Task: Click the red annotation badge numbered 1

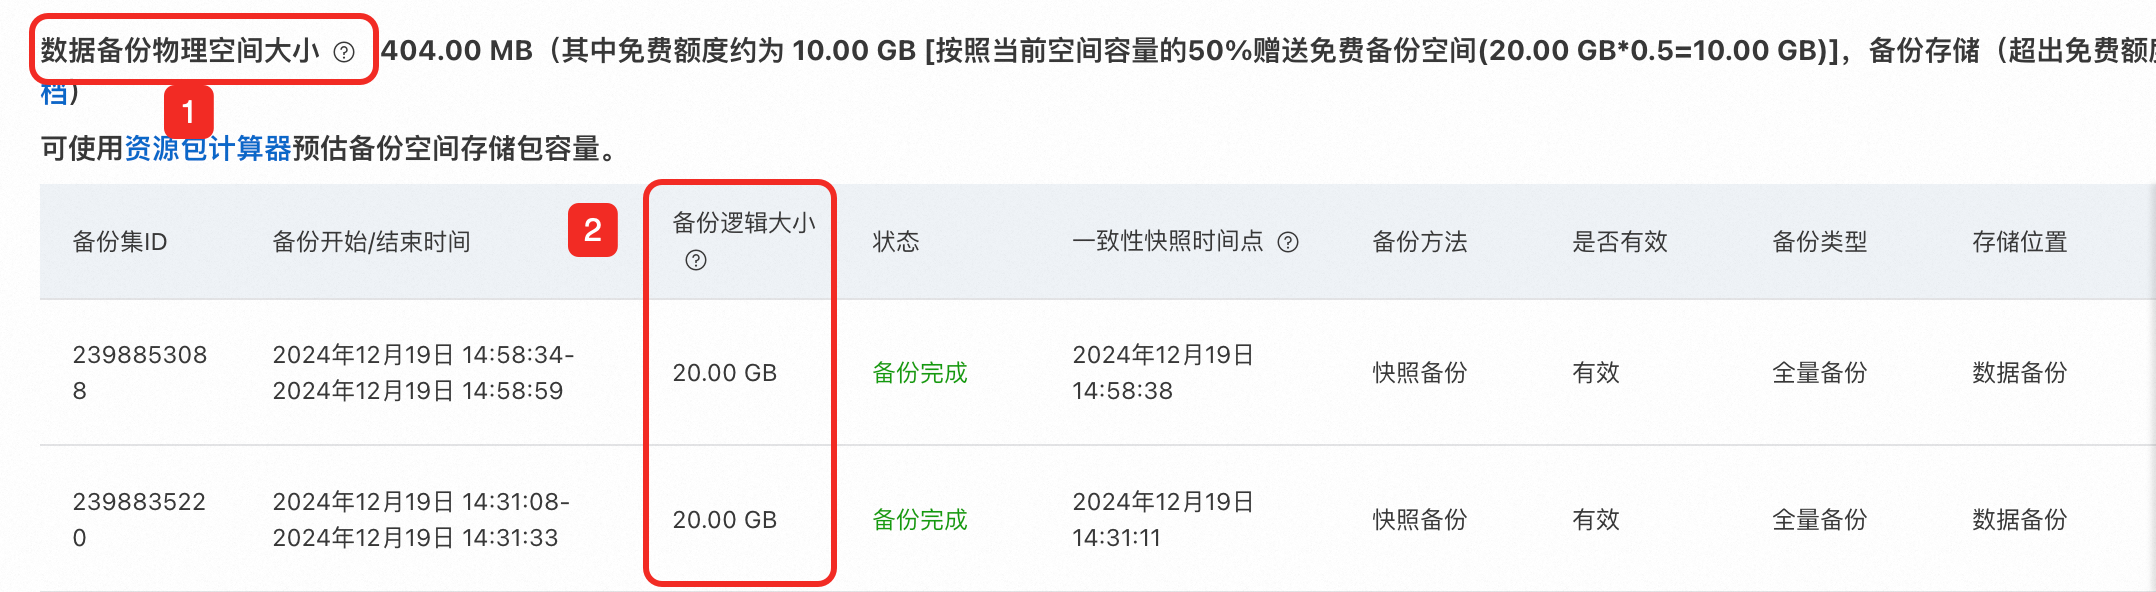Action: tap(188, 112)
